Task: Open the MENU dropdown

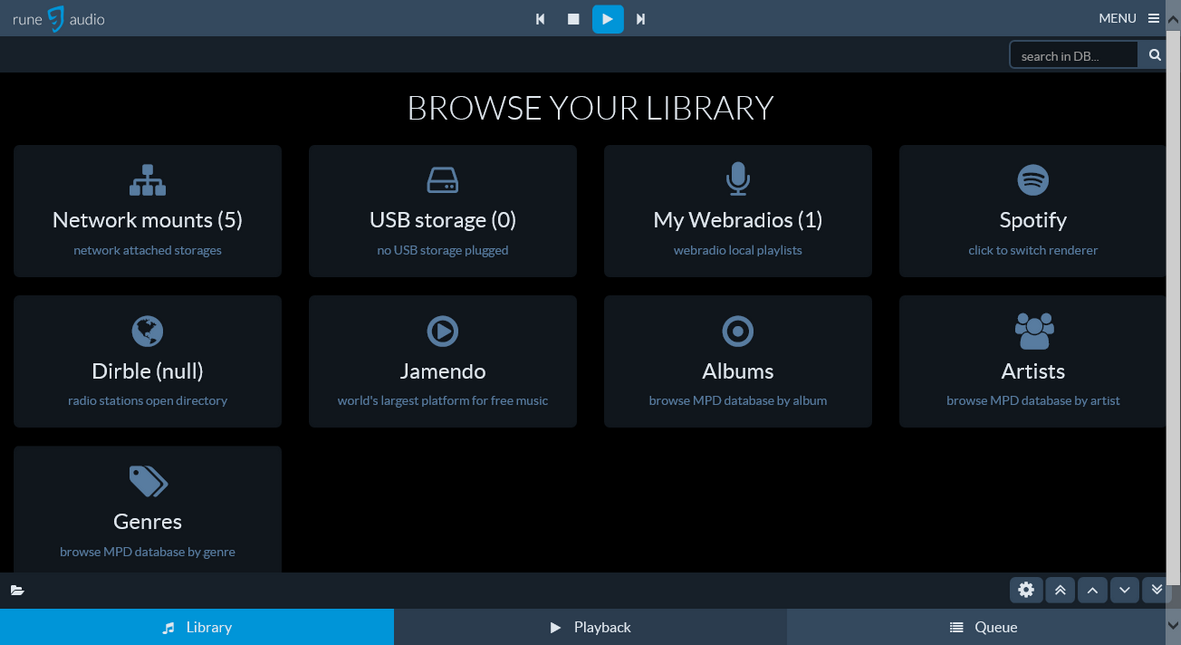Action: [x=1128, y=18]
